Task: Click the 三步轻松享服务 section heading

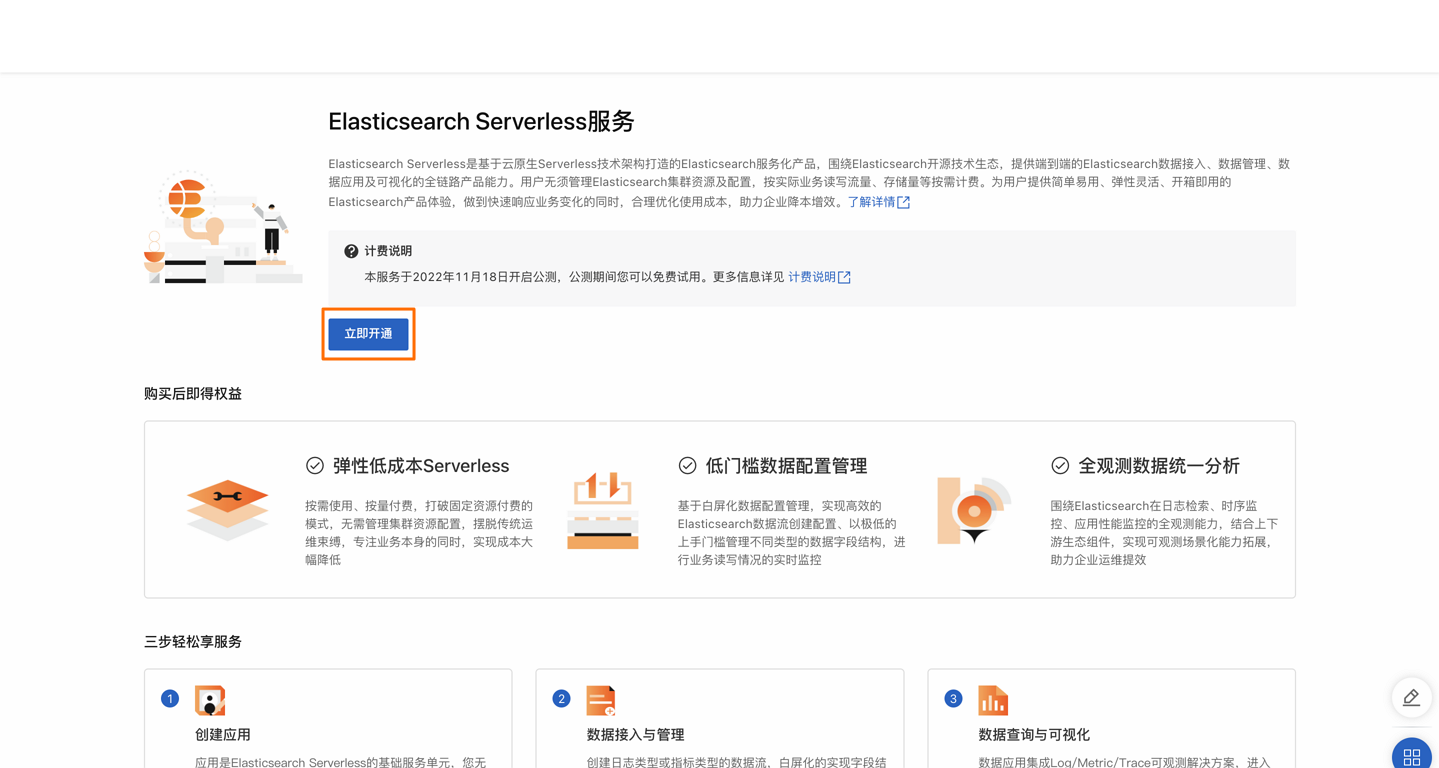Action: click(193, 642)
